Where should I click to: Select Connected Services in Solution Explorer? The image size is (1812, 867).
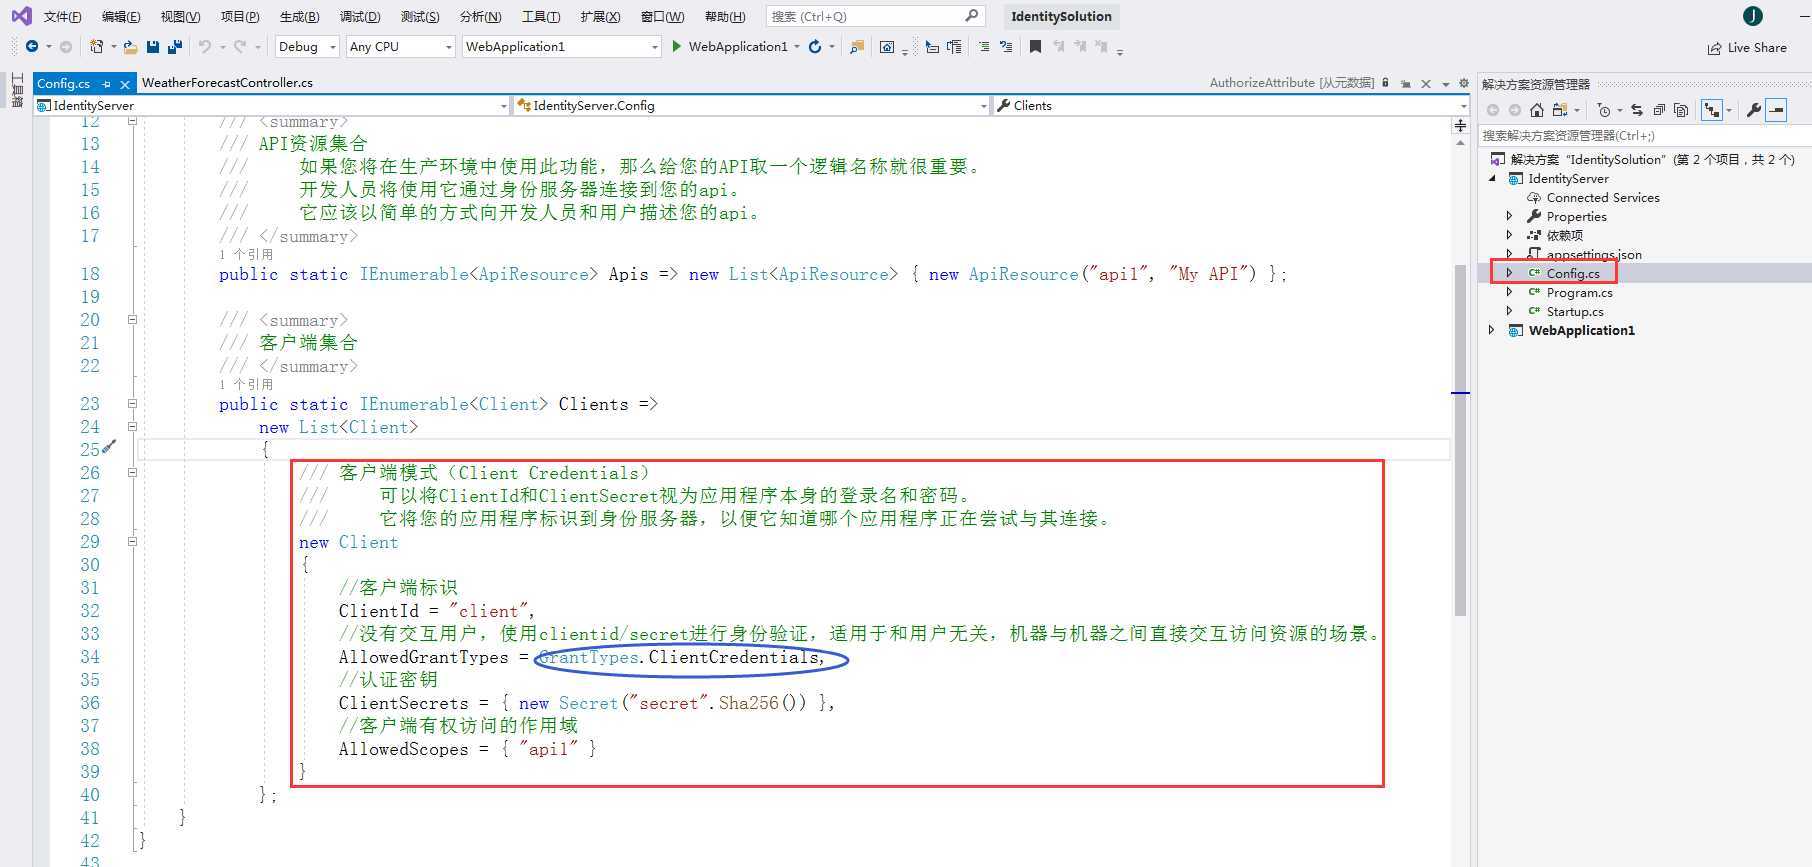1603,197
